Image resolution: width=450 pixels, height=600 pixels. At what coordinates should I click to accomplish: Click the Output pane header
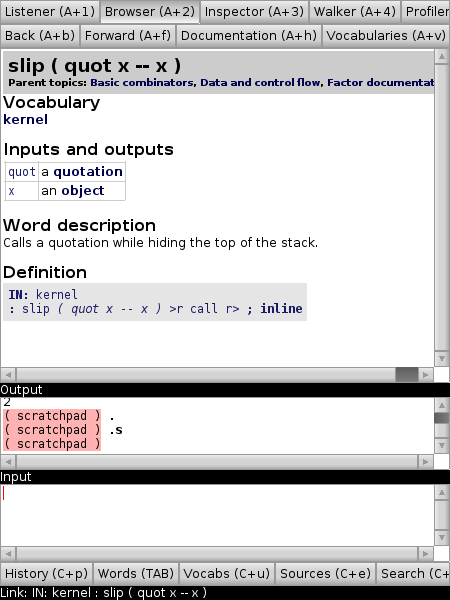[x=225, y=390]
